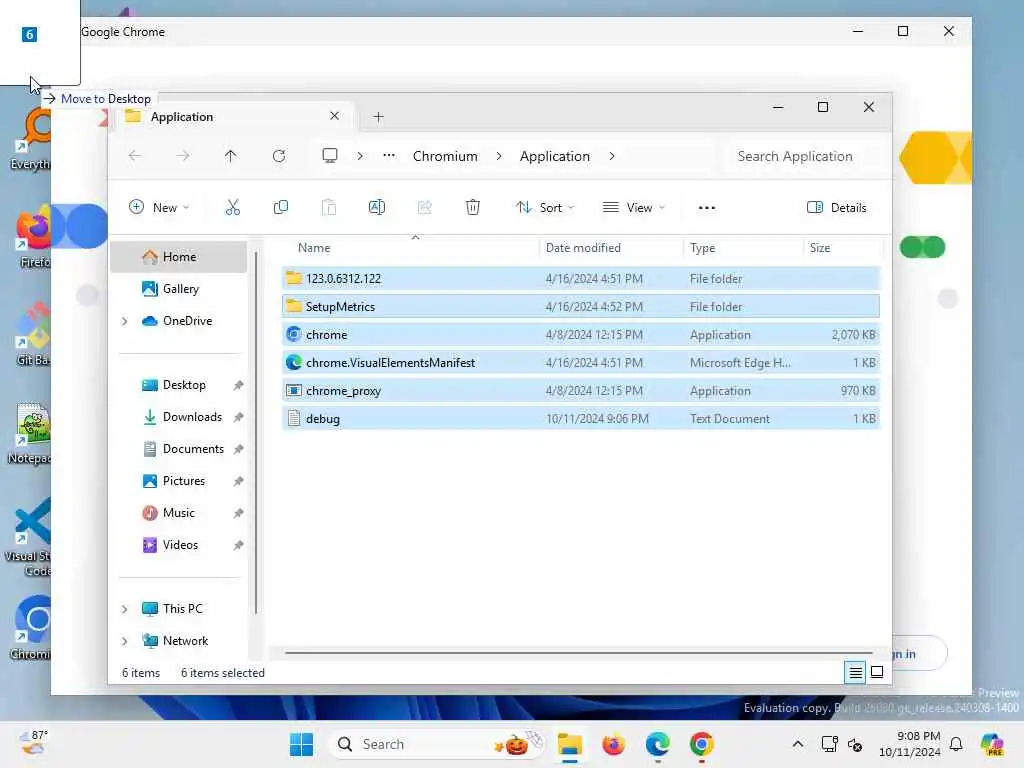Open Downloads quick access folder
The image size is (1024, 768).
(x=179, y=417)
